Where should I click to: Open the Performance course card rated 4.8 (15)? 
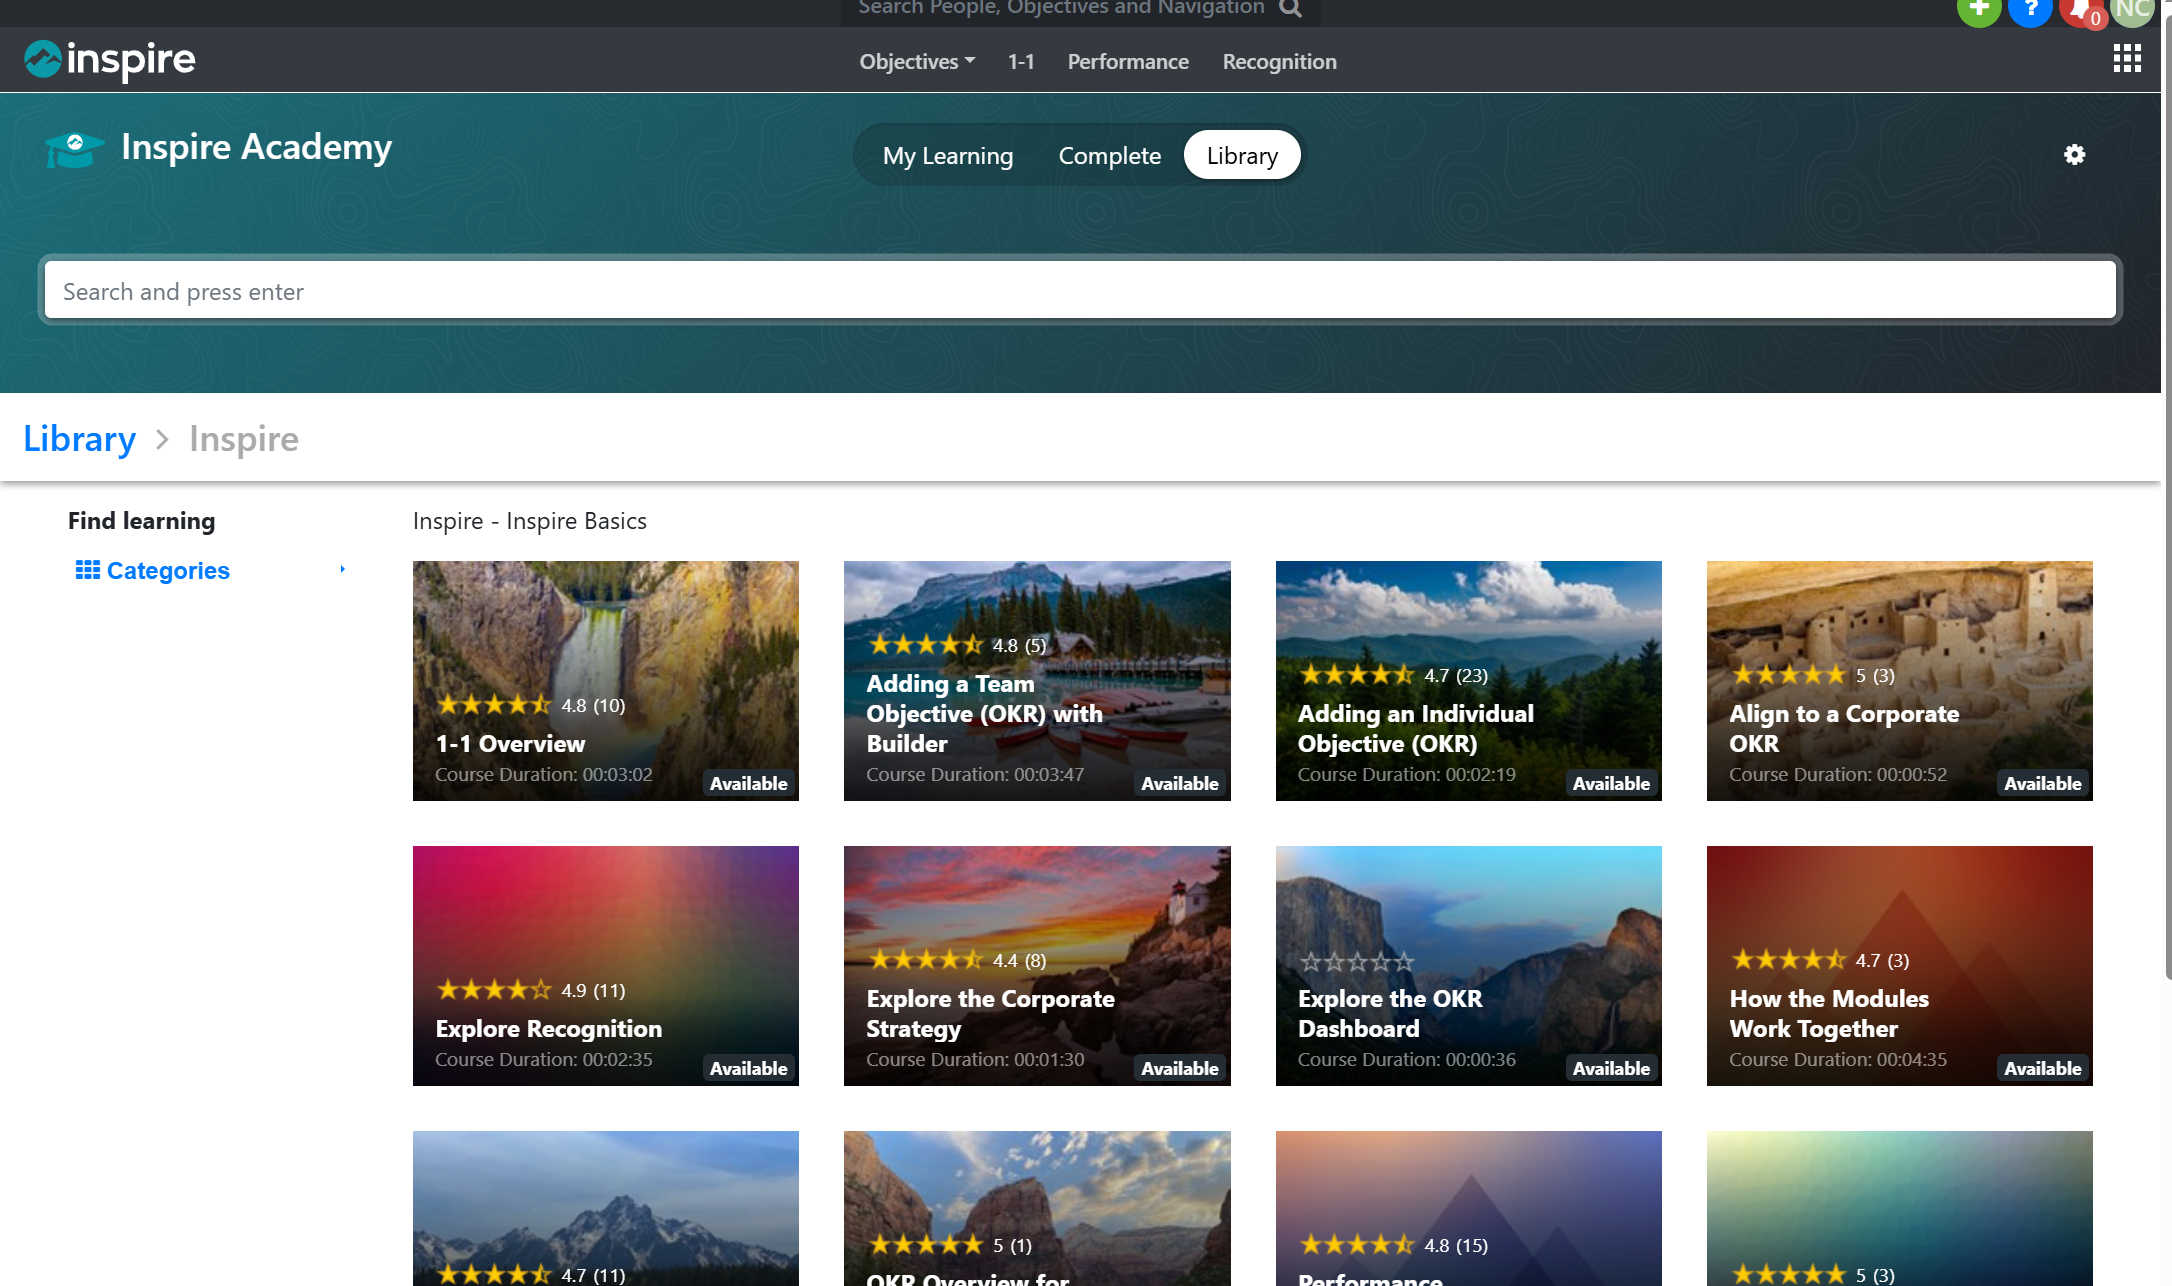tap(1469, 1208)
